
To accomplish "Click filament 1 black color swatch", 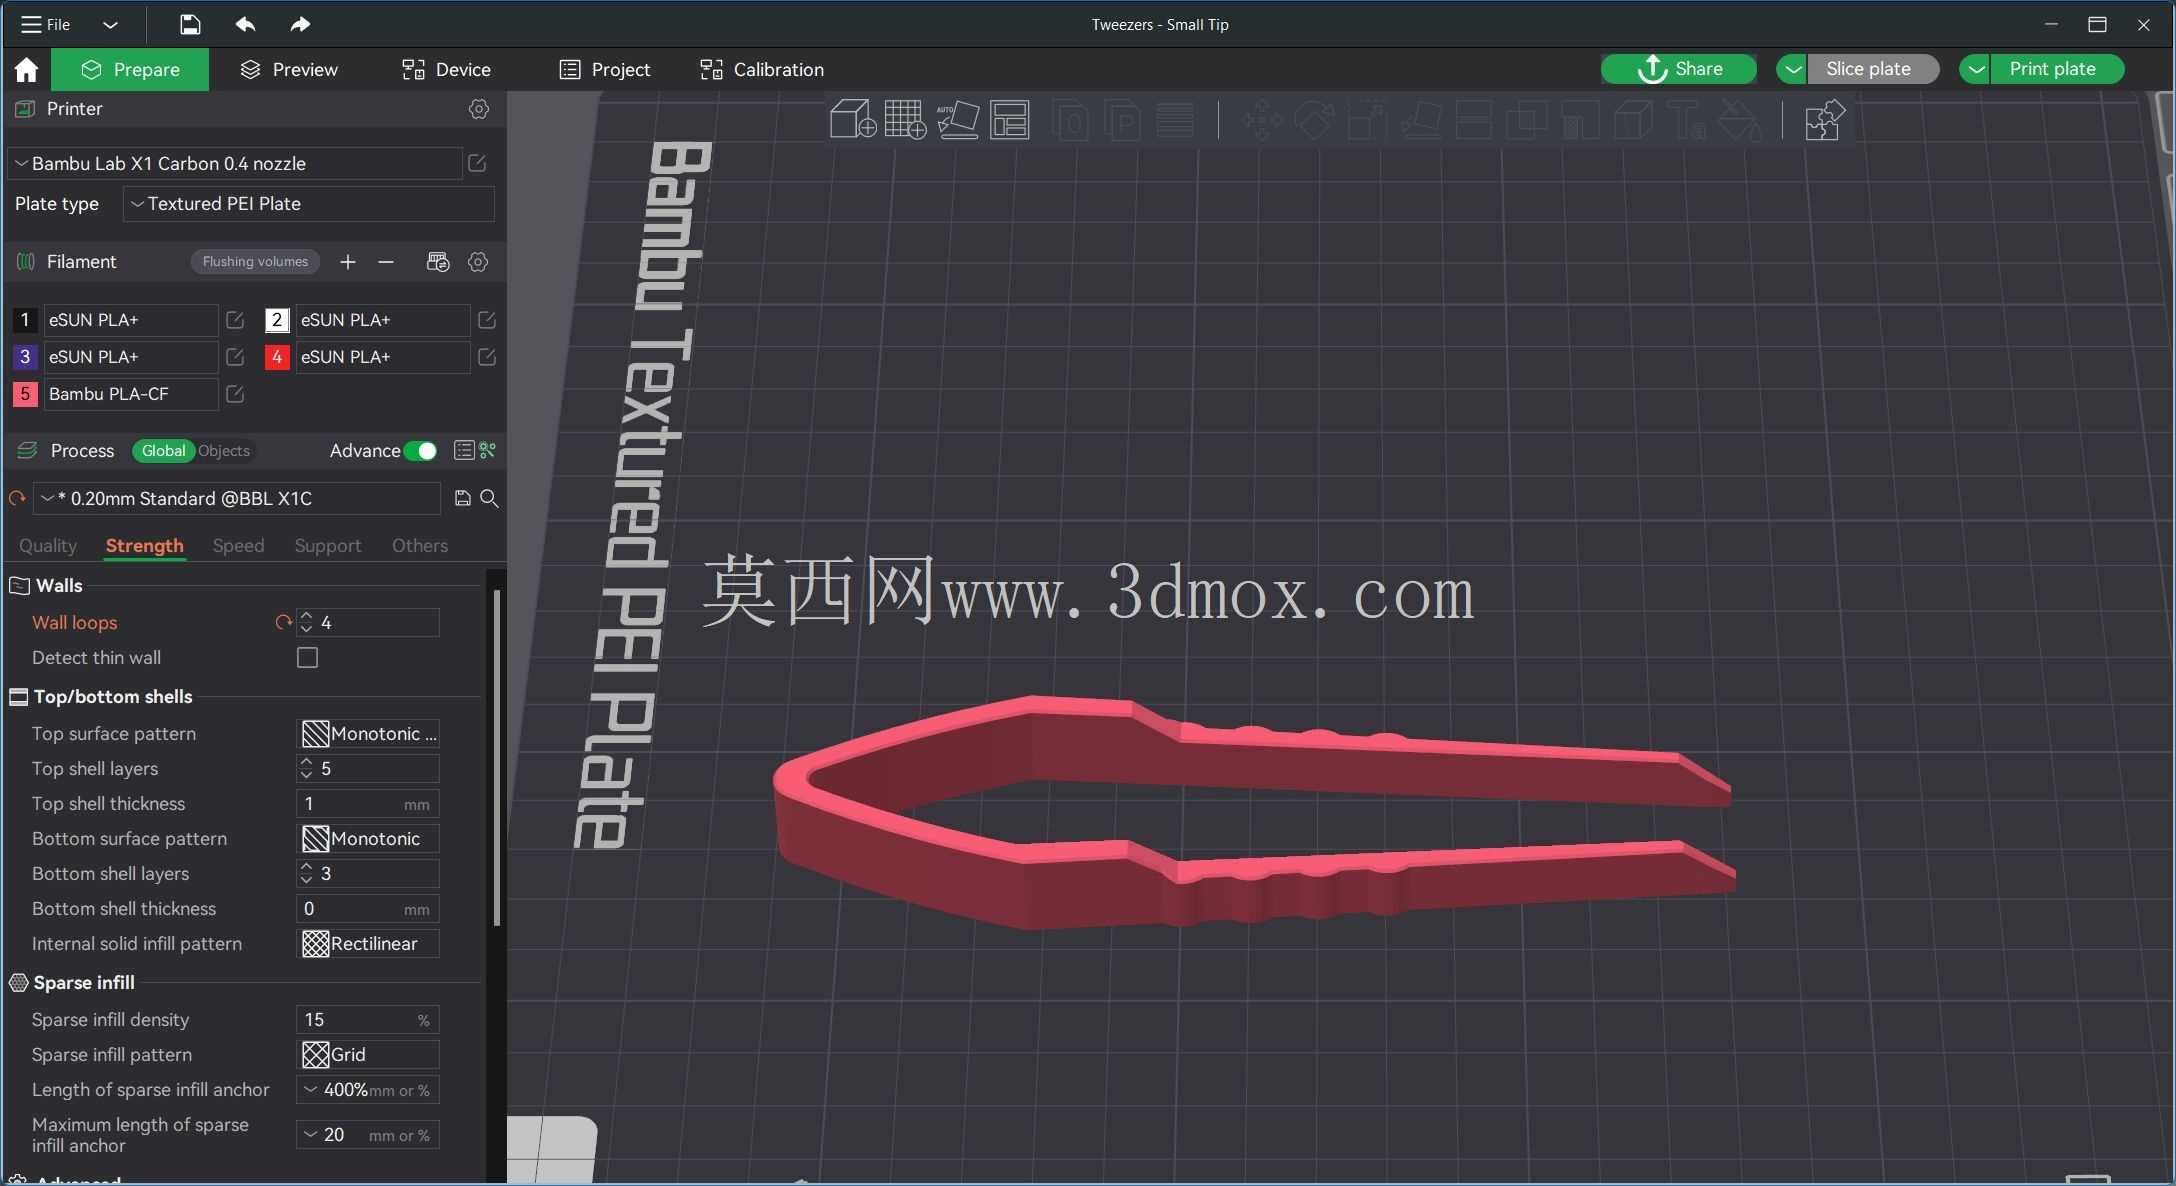I will (x=25, y=320).
